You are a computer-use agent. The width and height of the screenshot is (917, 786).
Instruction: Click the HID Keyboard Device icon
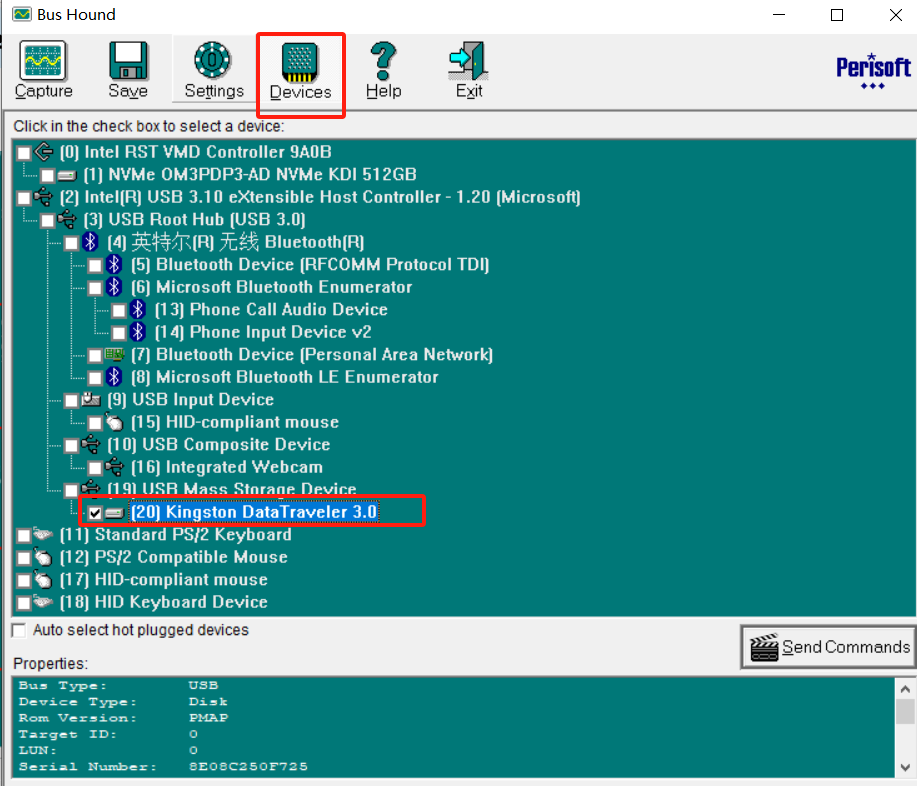pyautogui.click(x=43, y=601)
